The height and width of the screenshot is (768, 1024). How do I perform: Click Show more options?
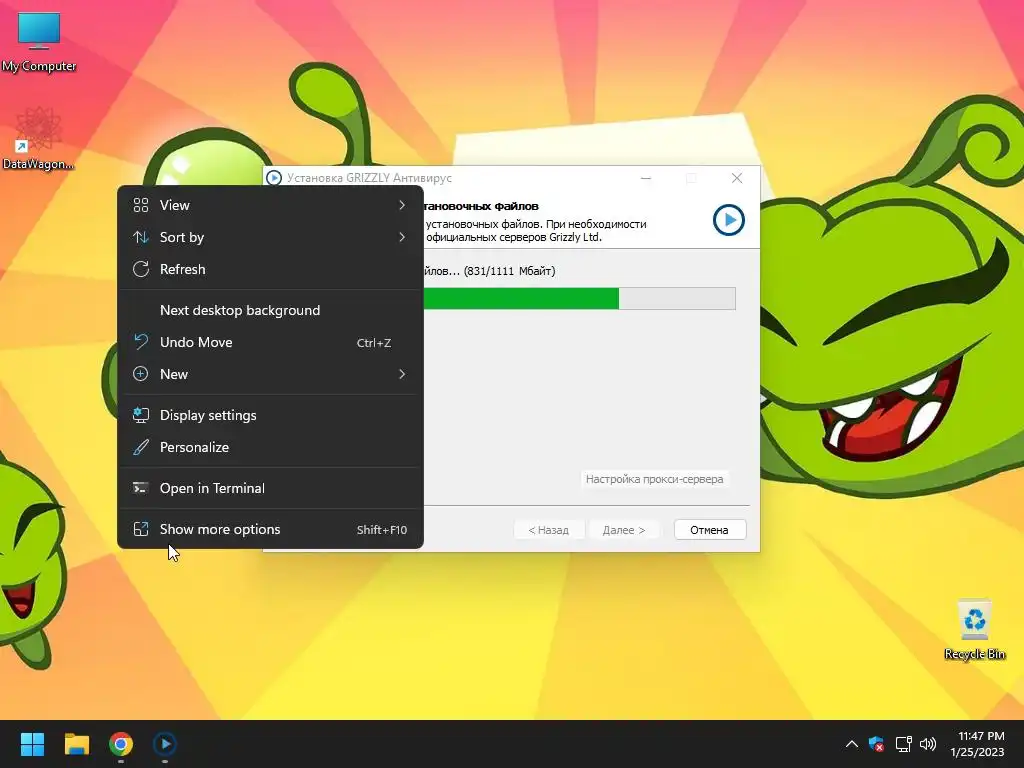[270, 530]
